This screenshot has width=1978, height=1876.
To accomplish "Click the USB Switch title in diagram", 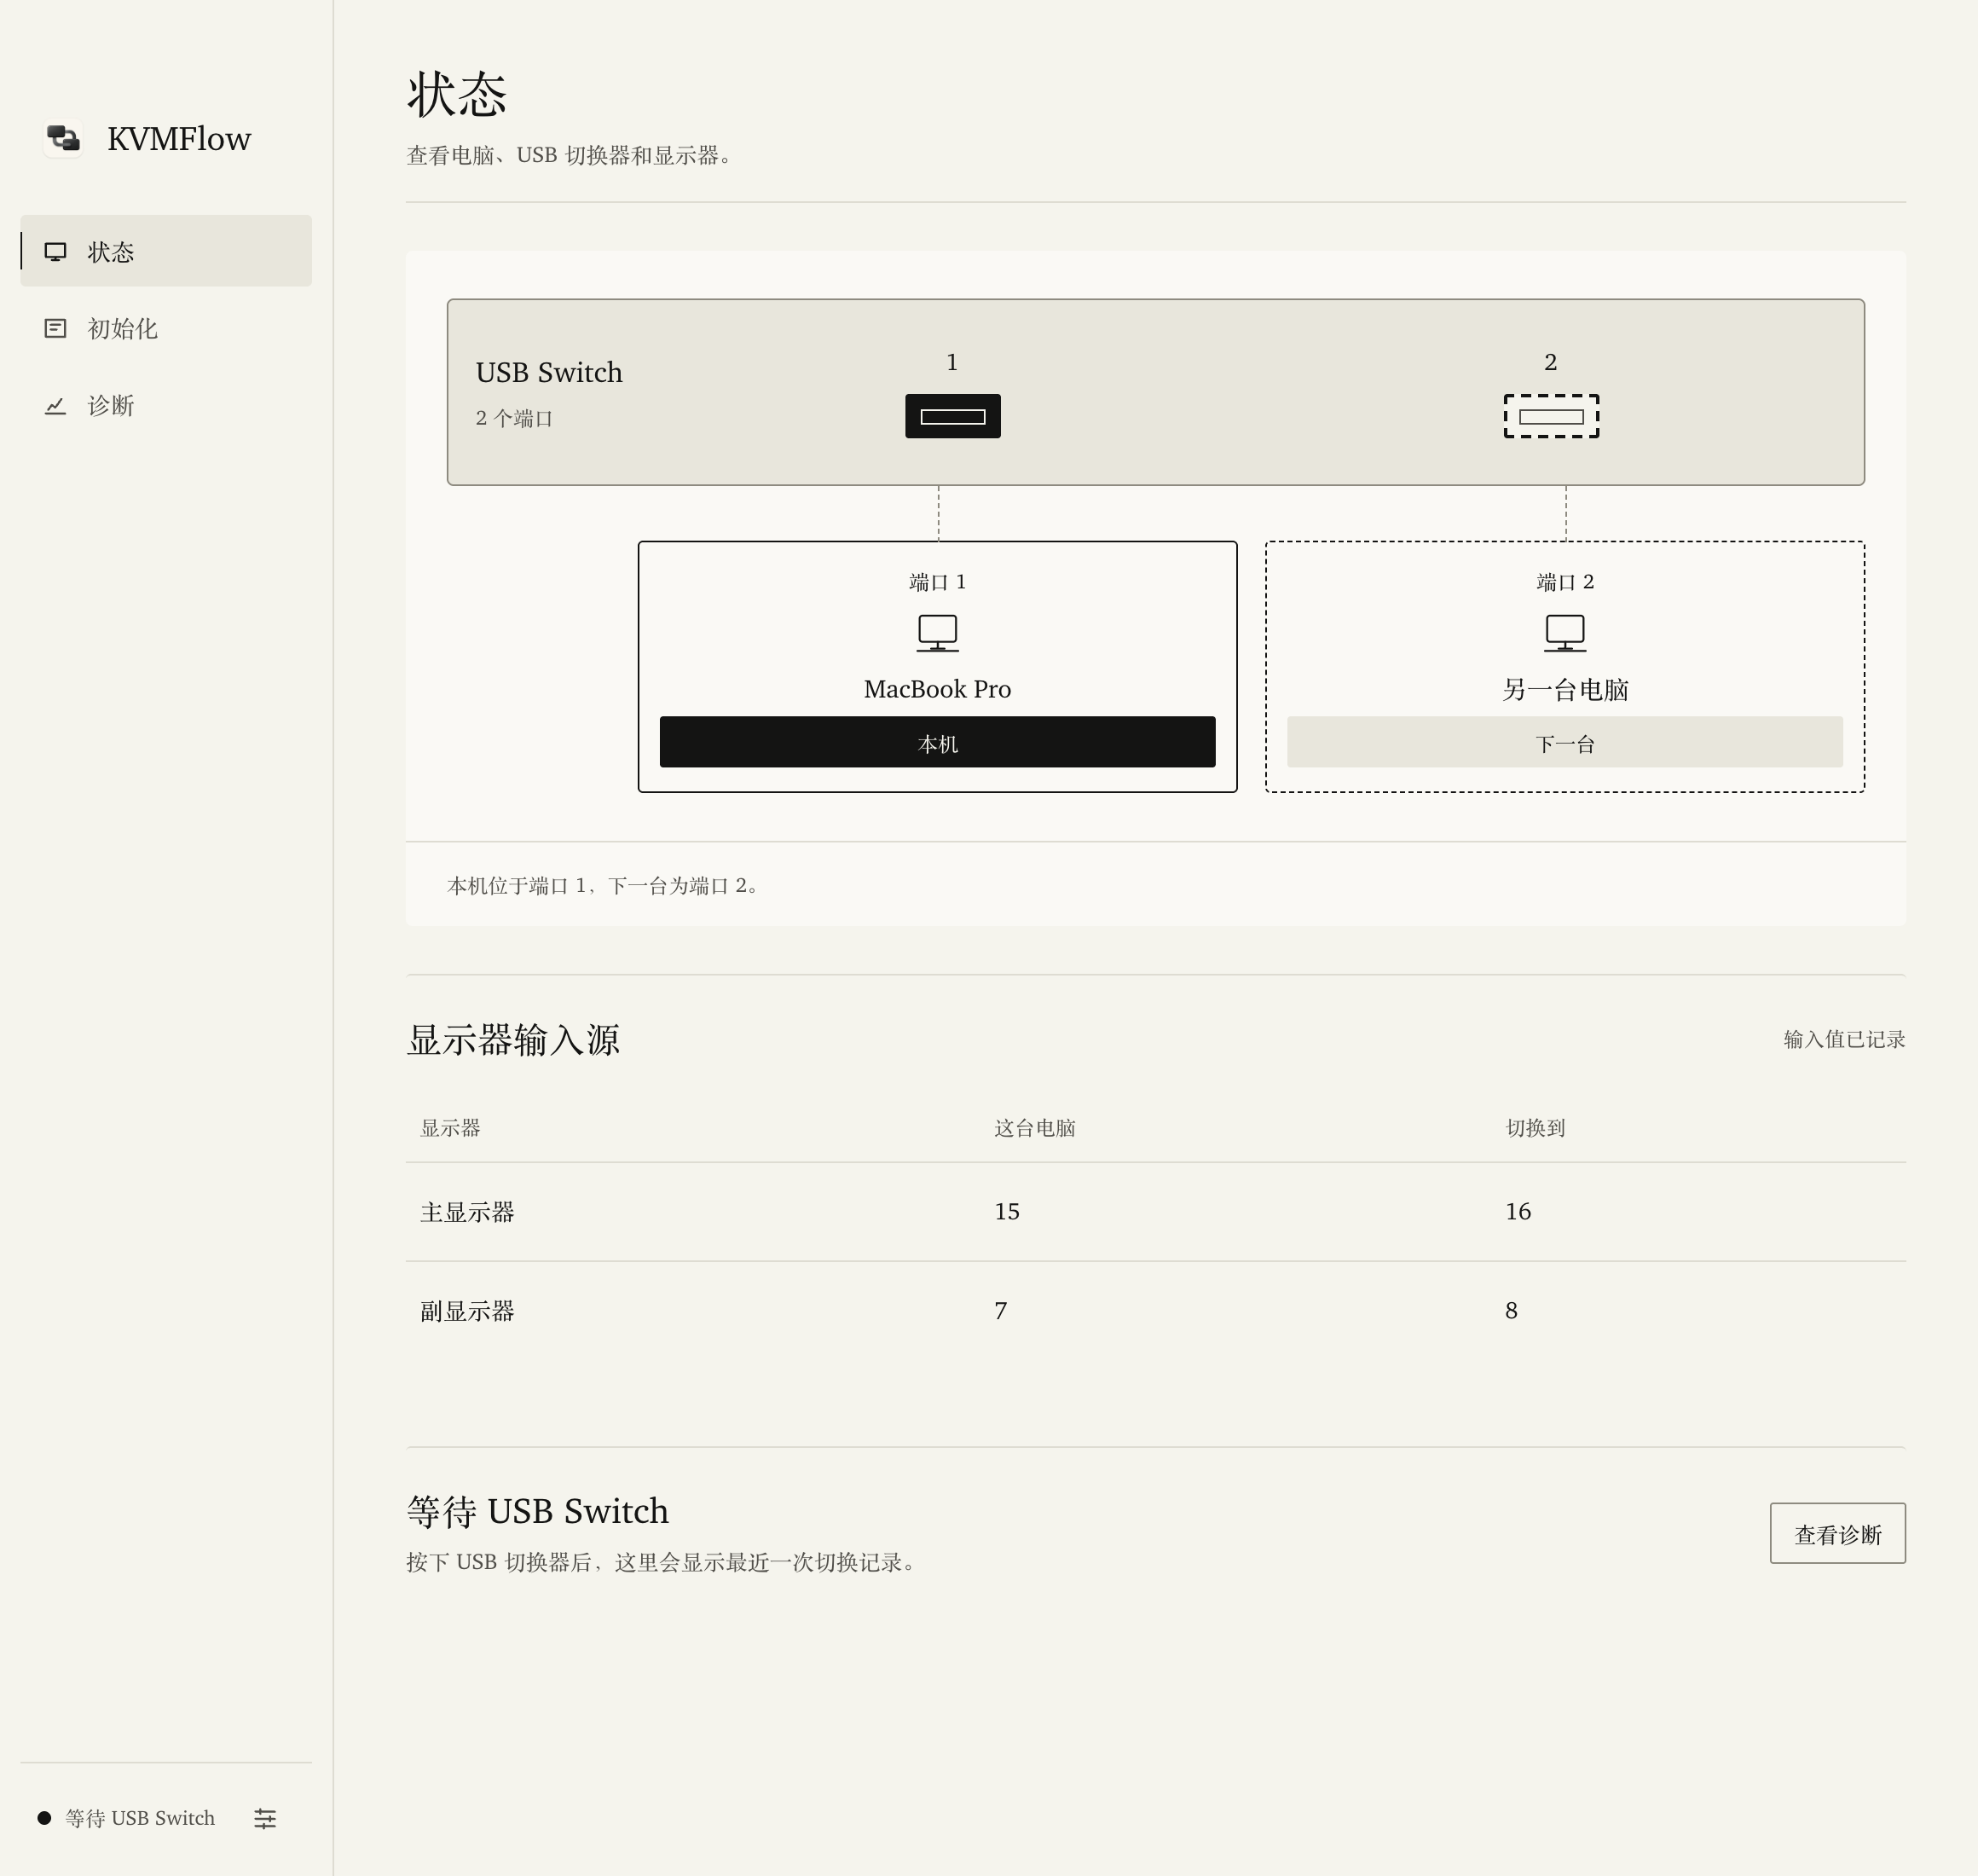I will pyautogui.click(x=549, y=372).
